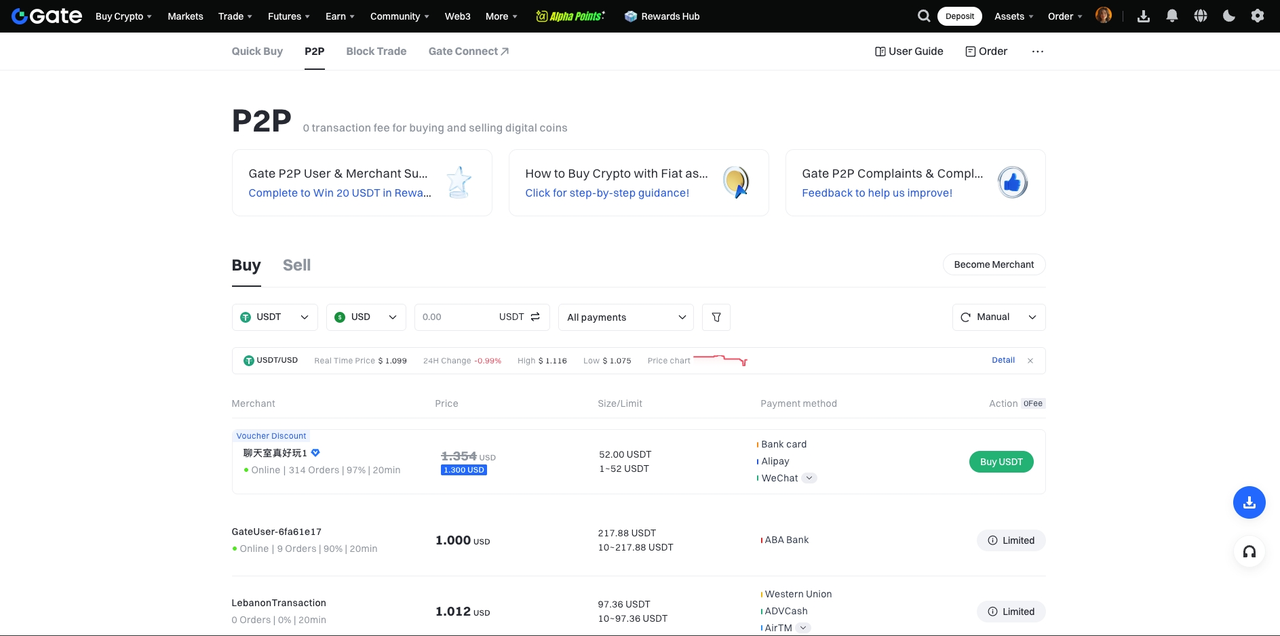
Task: Expand the USDT coin dropdown
Action: tap(275, 317)
